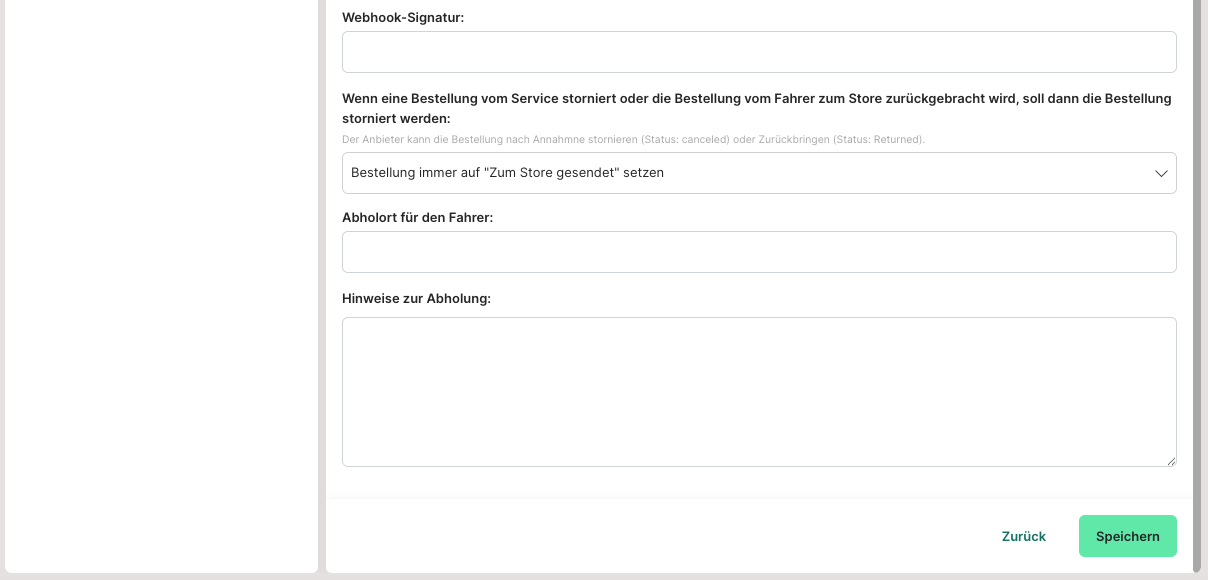Click the dropdown chevron arrow icon
Screen dimensions: 1208x580
(x=1161, y=173)
